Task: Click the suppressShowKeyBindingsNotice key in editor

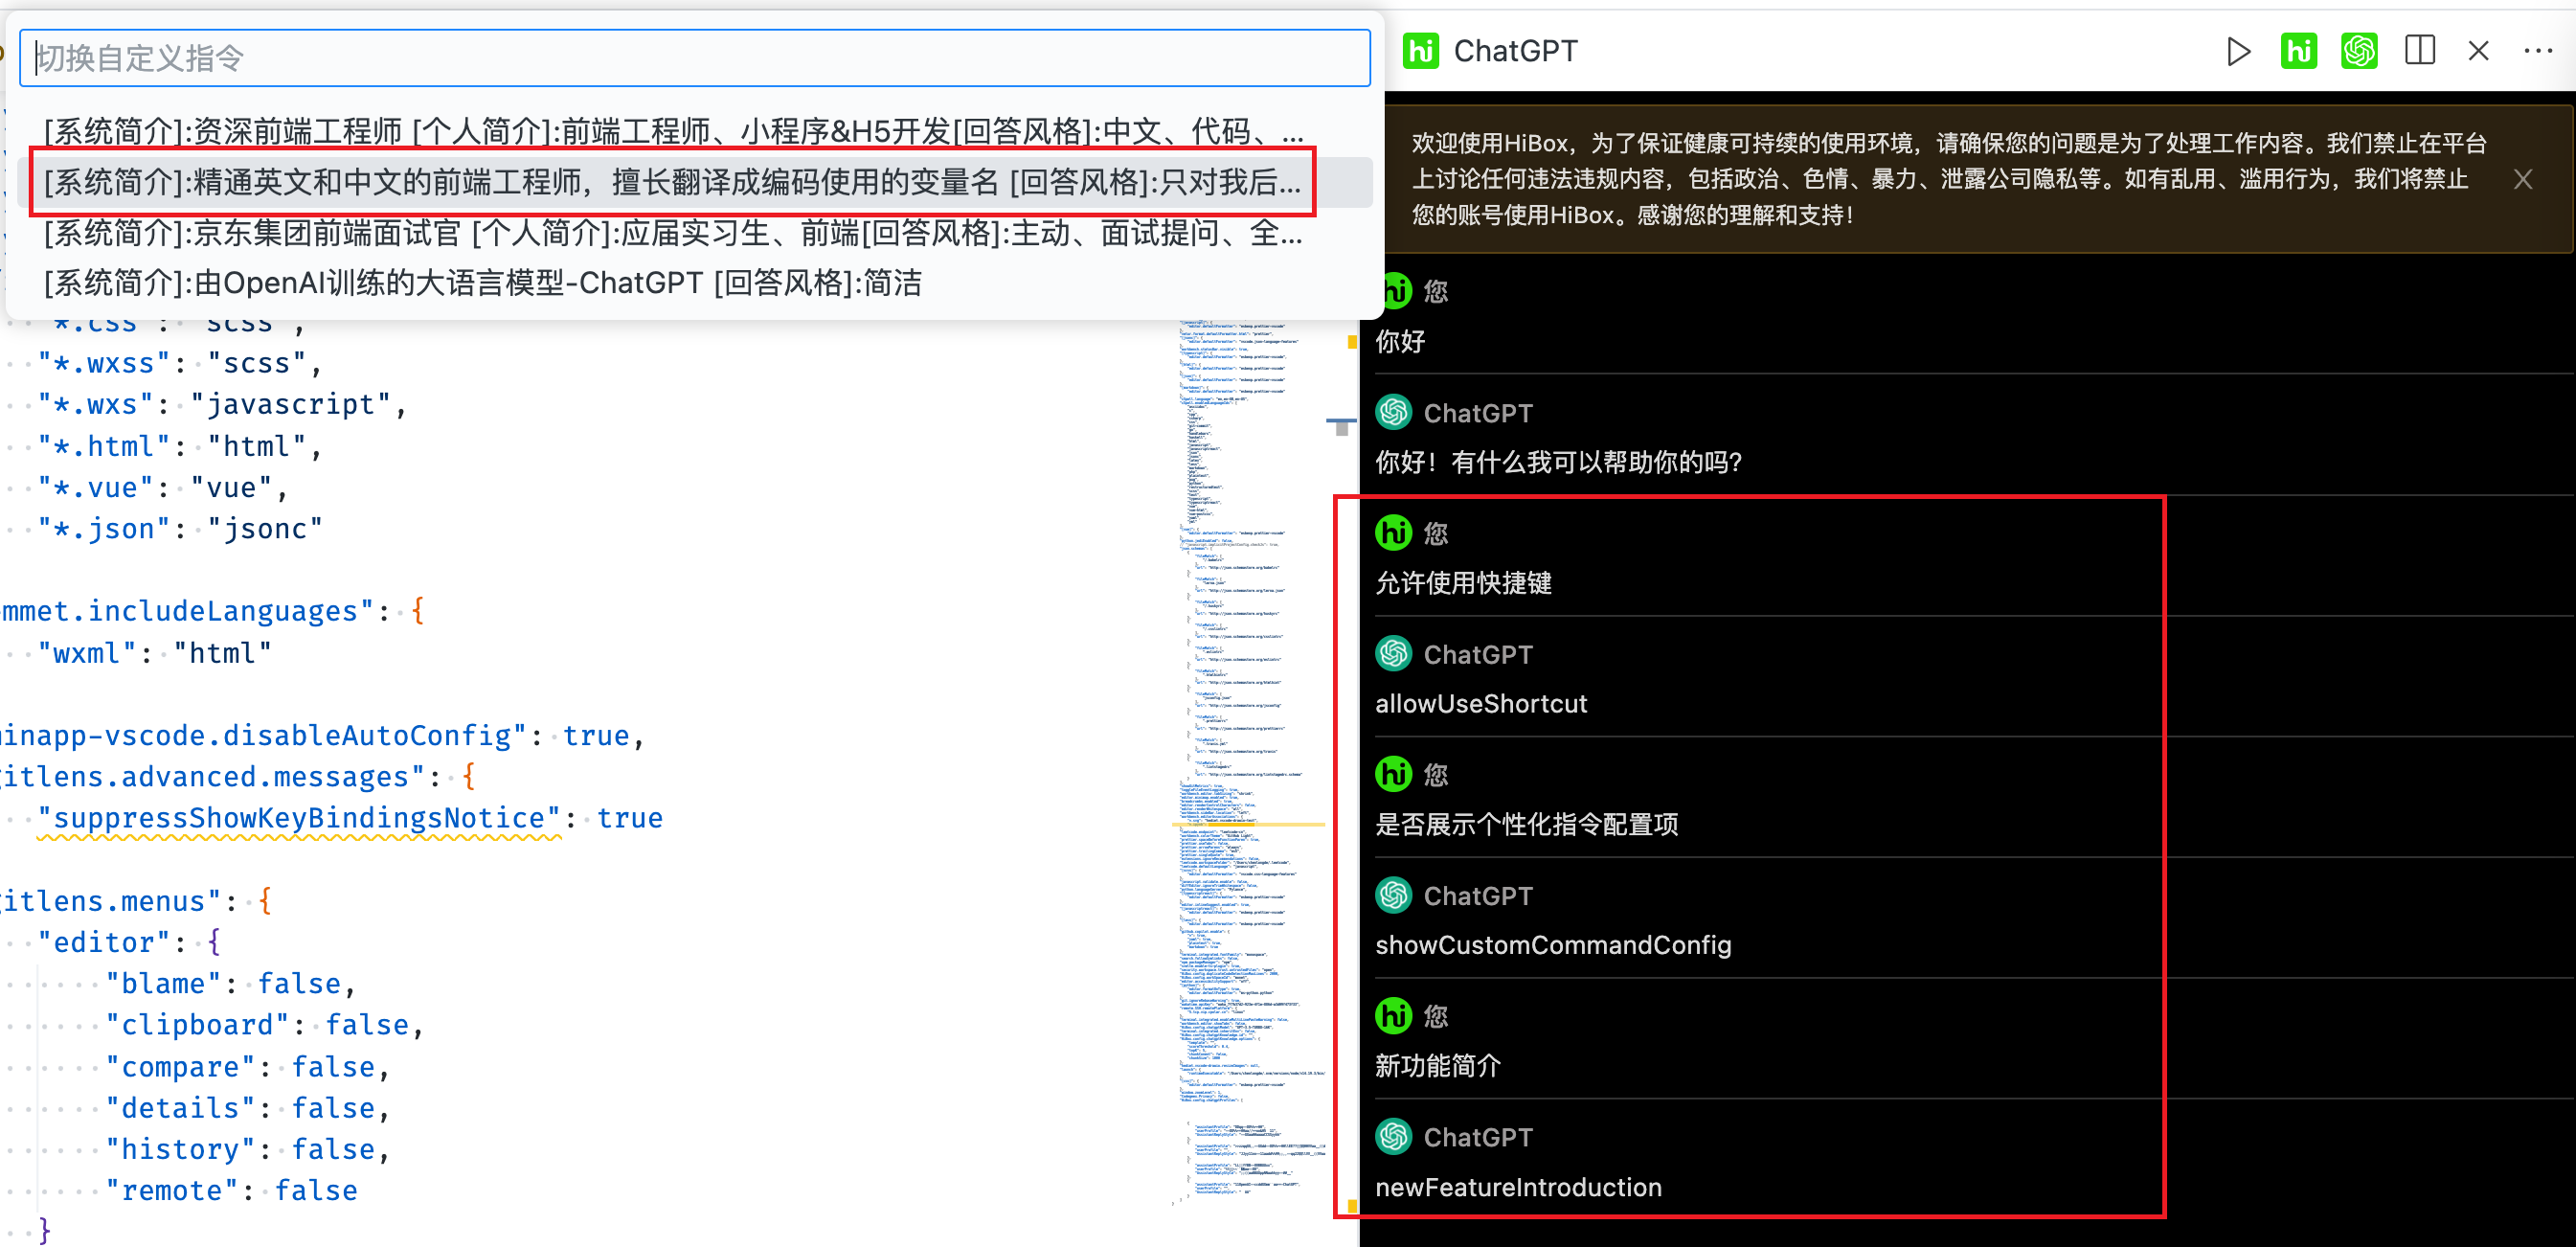Action: (x=298, y=818)
